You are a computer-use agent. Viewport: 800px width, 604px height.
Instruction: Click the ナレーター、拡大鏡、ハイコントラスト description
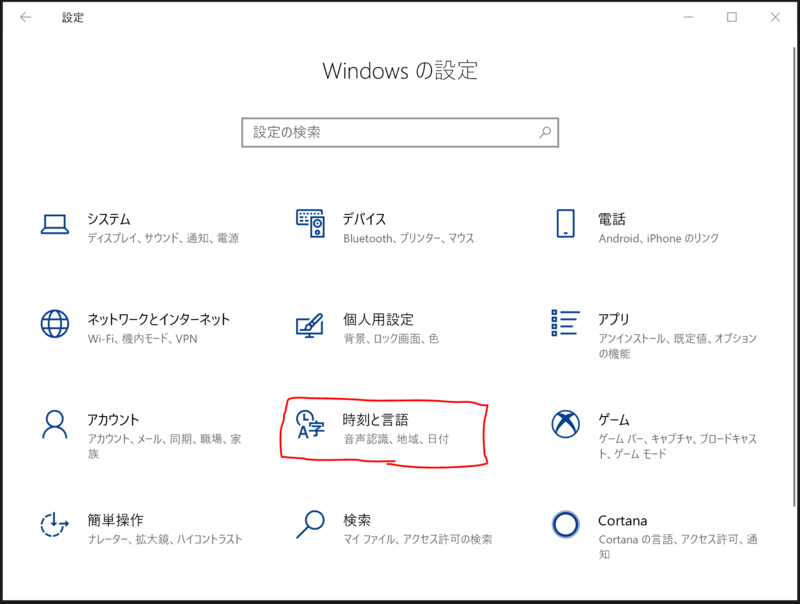coord(165,540)
